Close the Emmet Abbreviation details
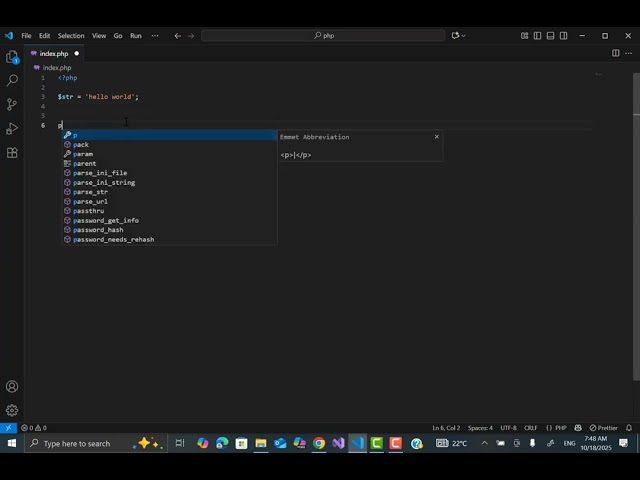 (x=437, y=137)
